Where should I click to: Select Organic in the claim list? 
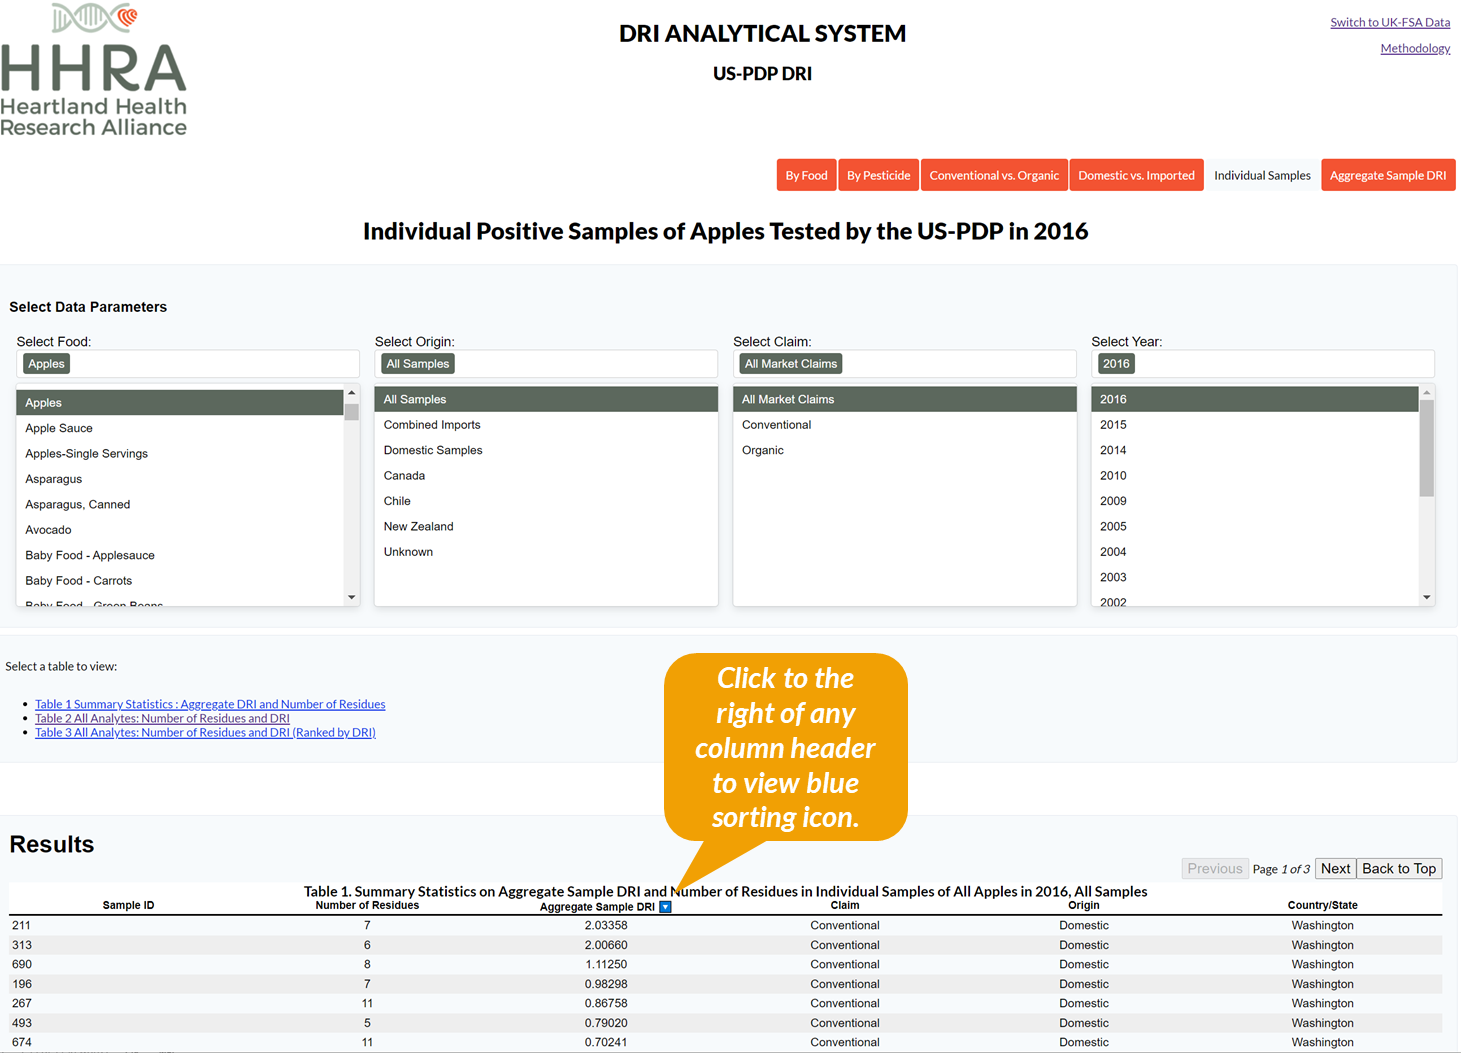(762, 450)
